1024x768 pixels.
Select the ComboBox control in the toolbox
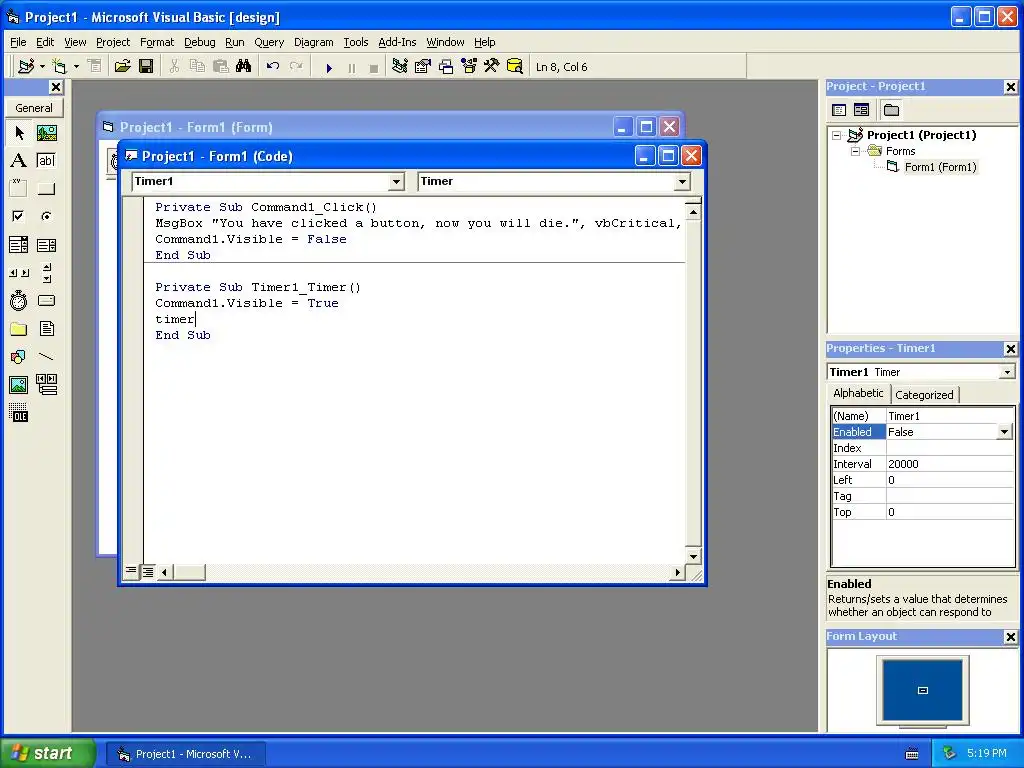pyautogui.click(x=19, y=245)
